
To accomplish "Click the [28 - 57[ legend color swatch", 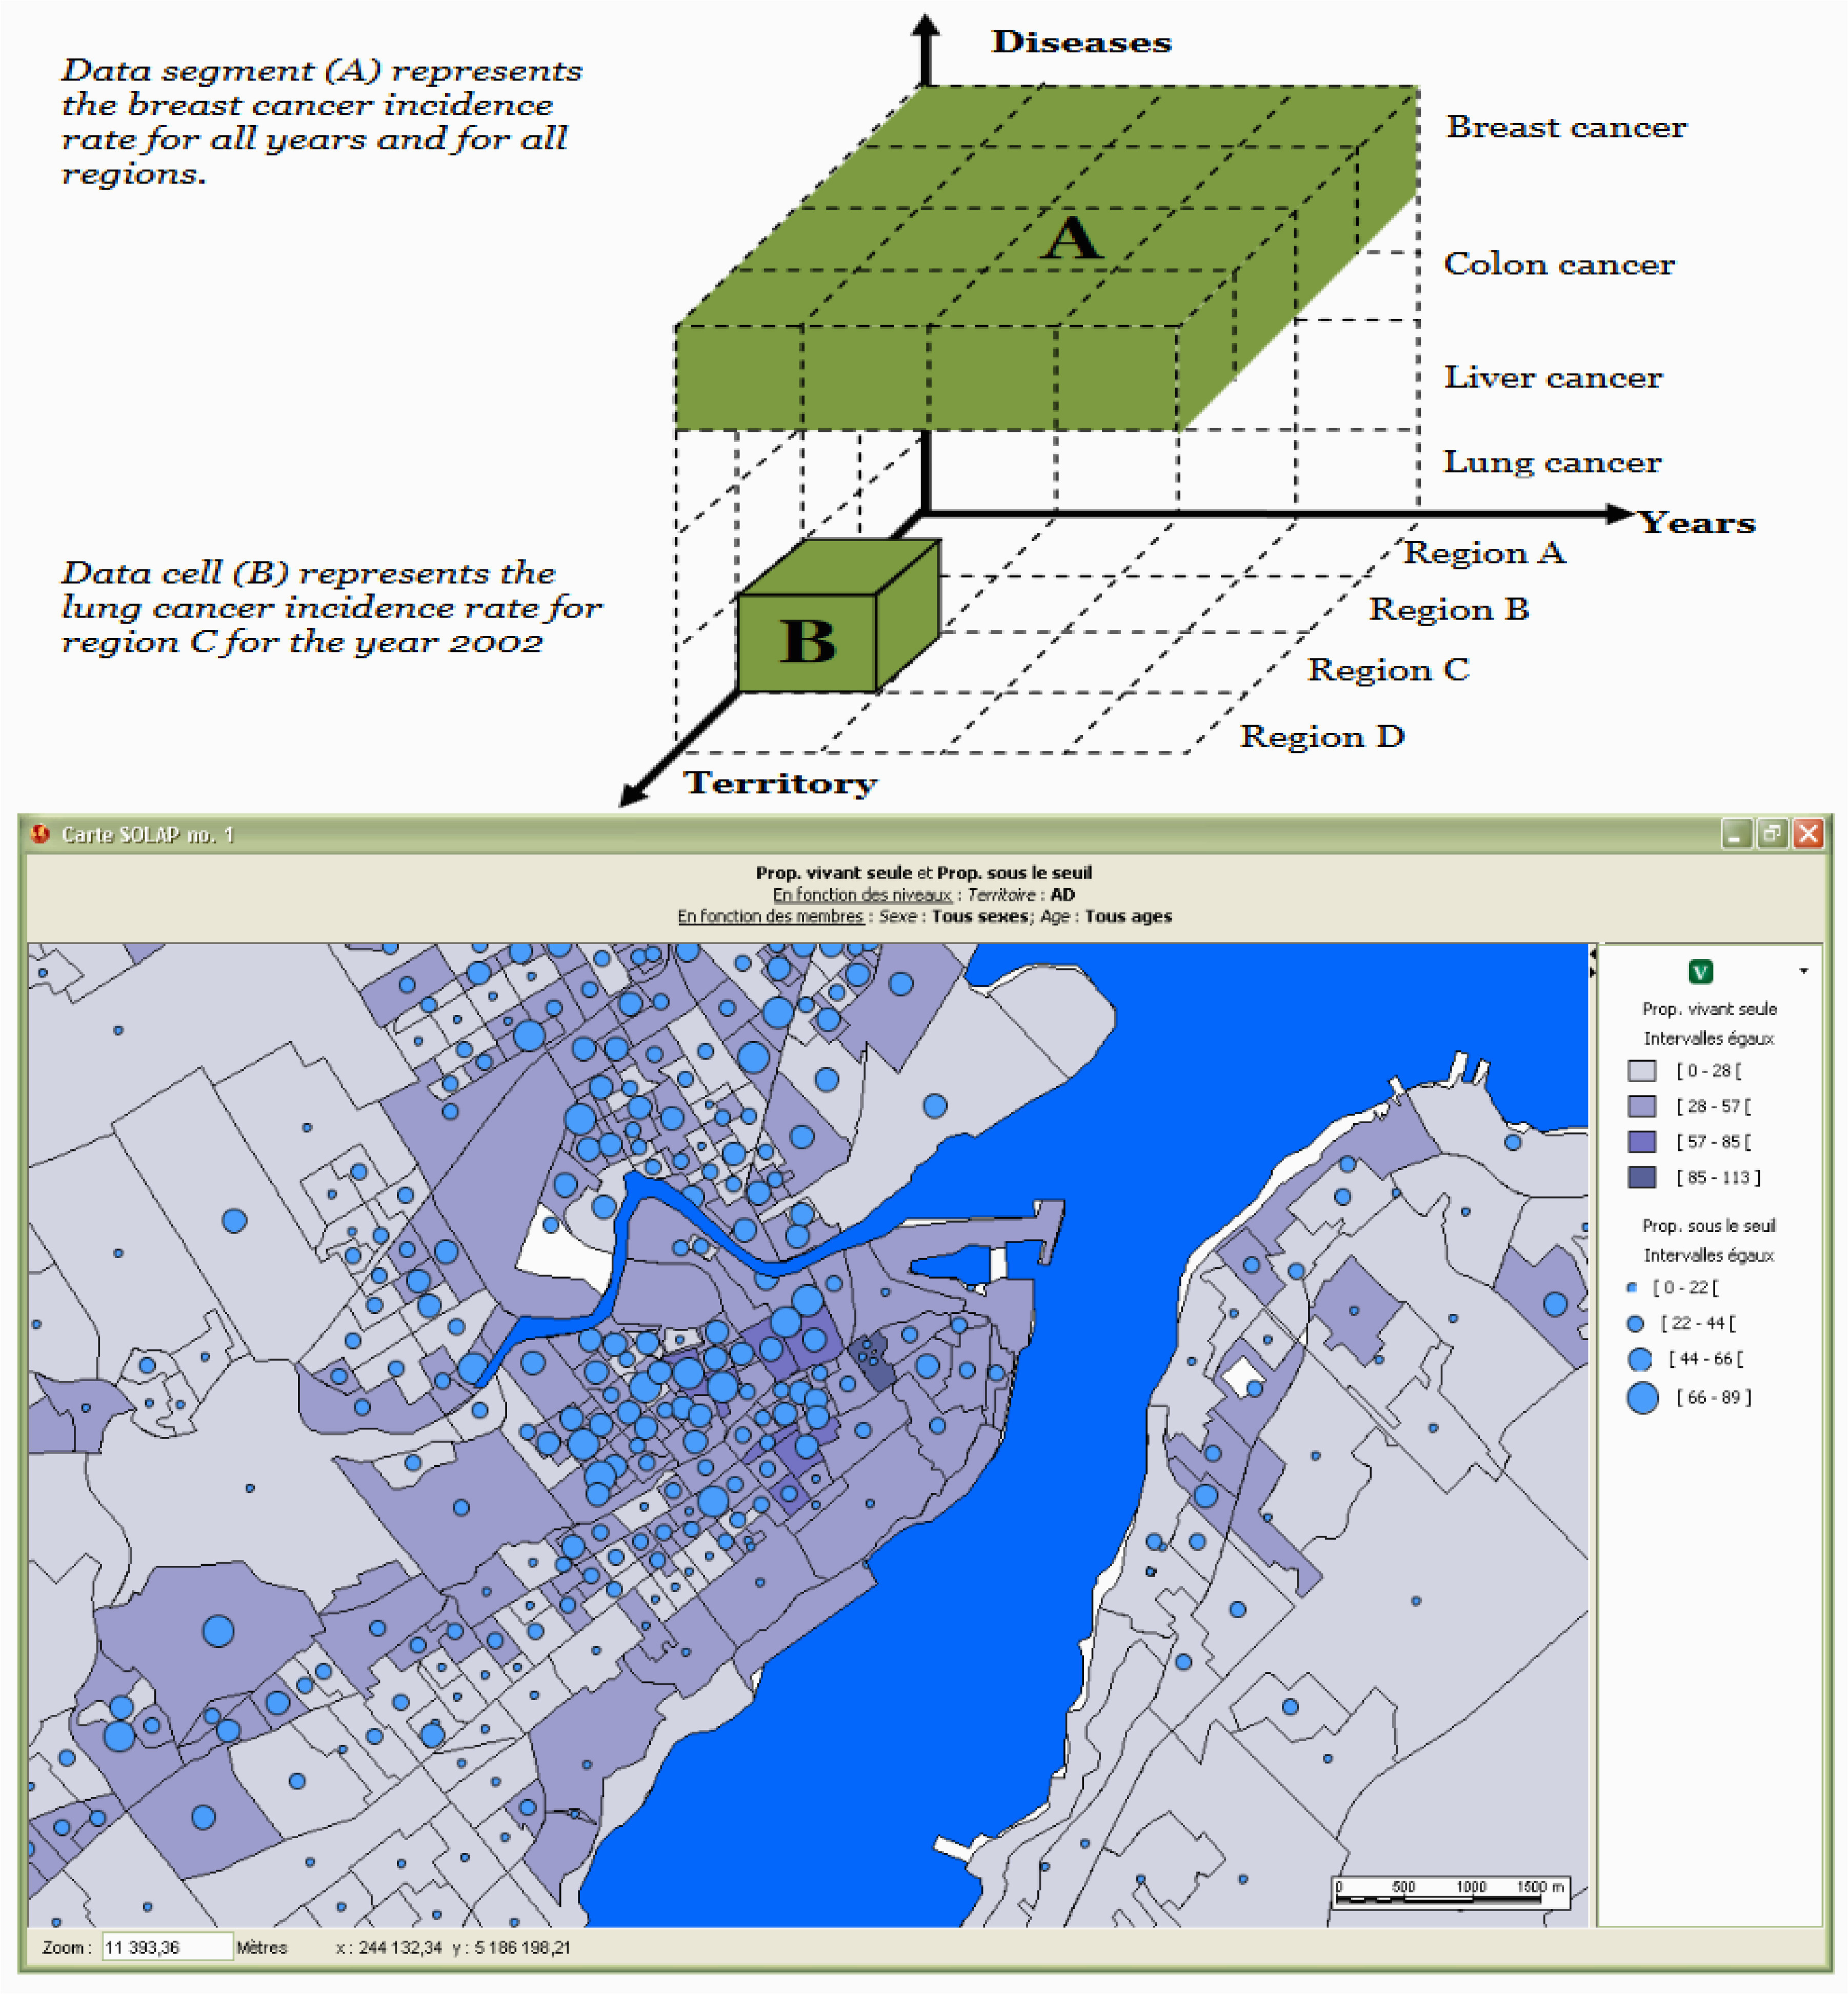I will pyautogui.click(x=1642, y=1106).
